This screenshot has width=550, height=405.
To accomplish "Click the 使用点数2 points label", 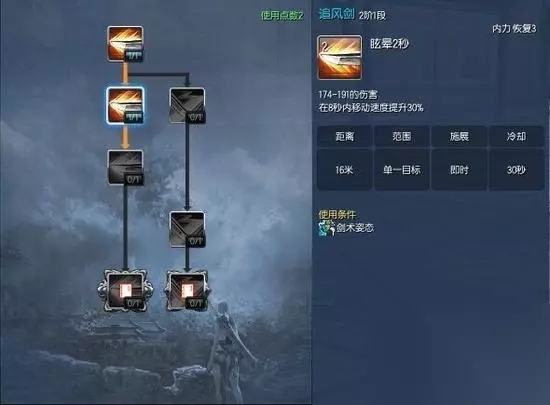I will click(282, 15).
